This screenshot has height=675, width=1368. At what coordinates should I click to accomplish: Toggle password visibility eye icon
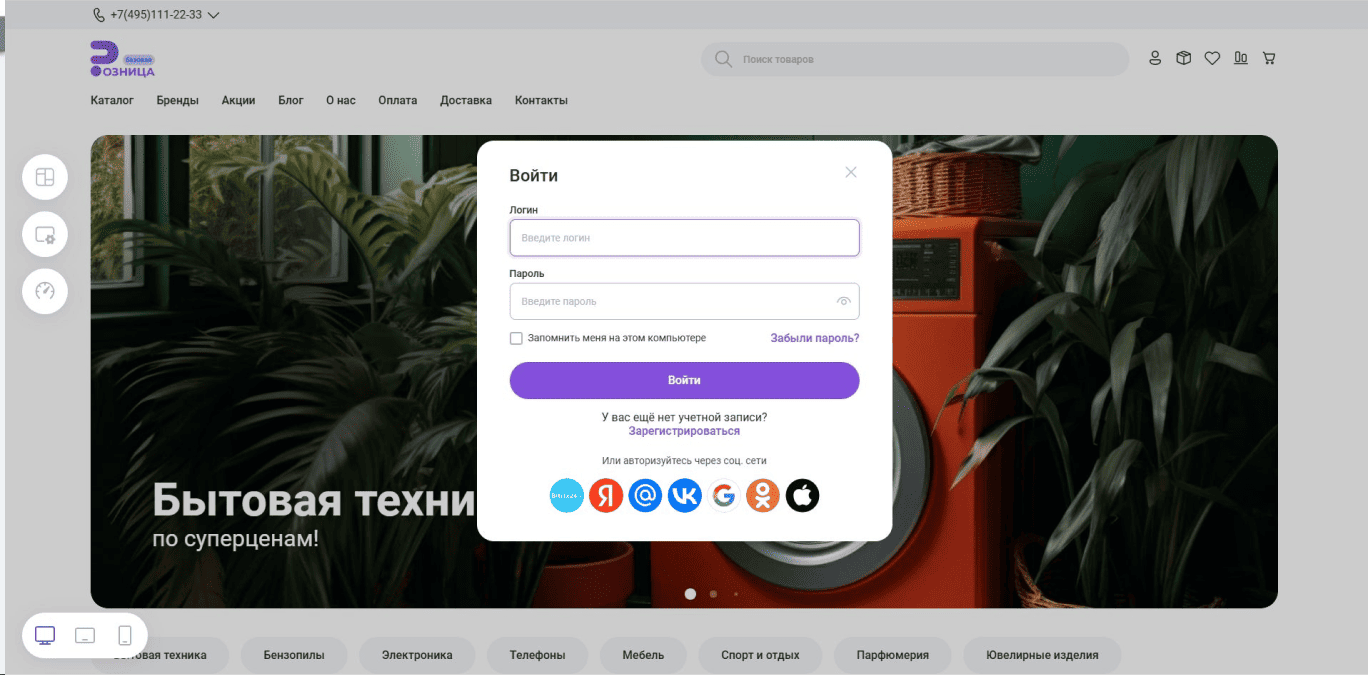click(x=843, y=301)
